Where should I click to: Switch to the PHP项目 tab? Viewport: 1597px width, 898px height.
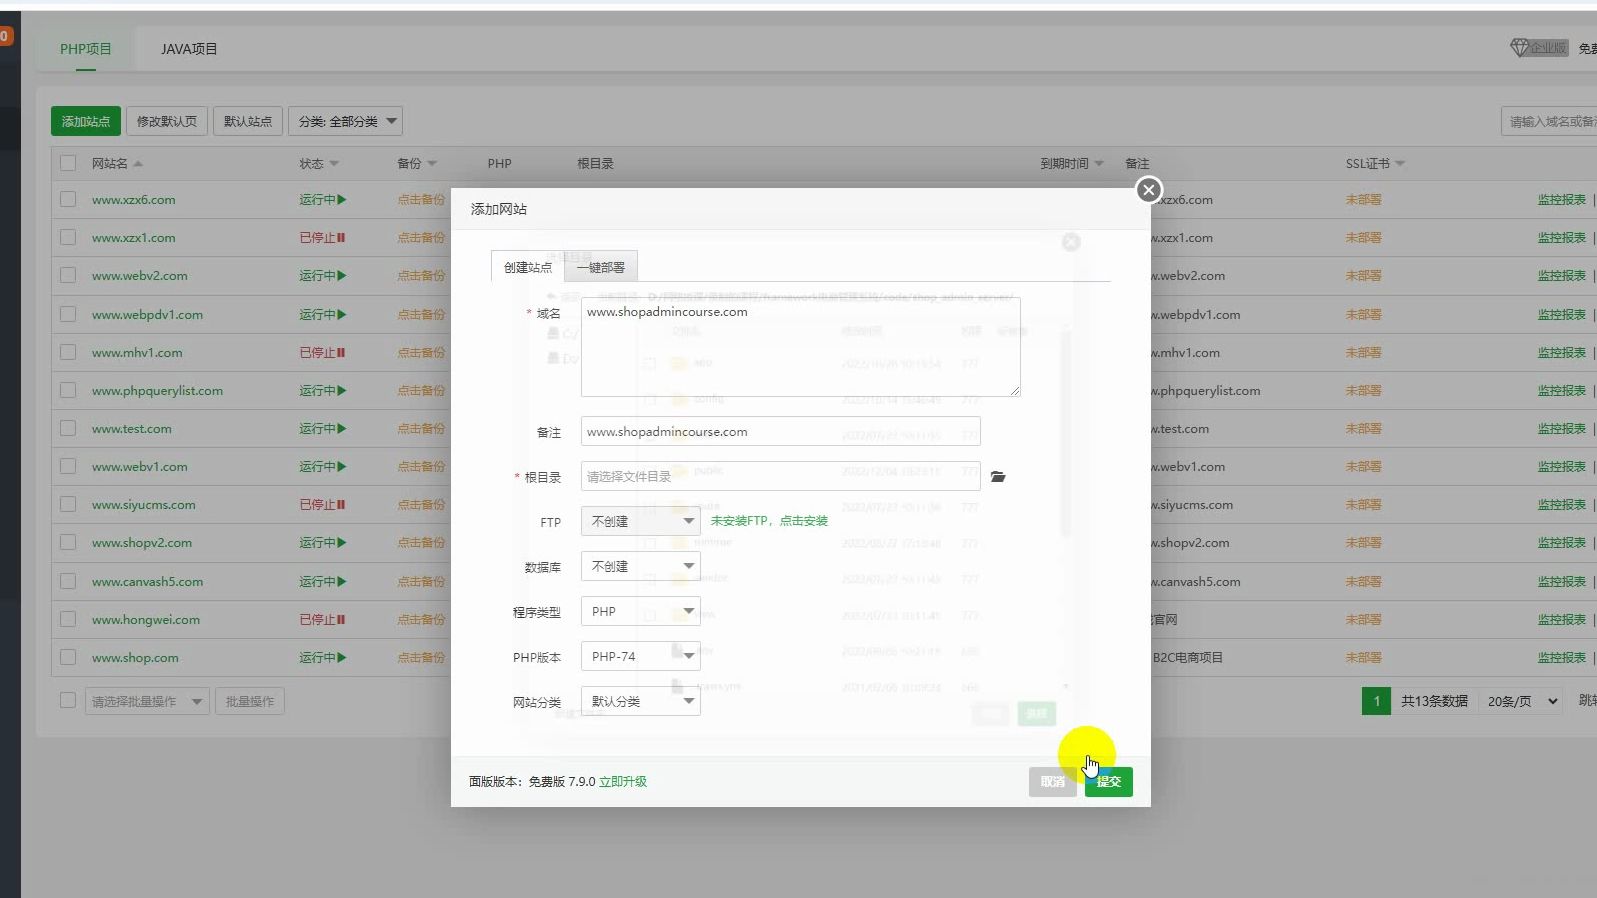click(86, 49)
